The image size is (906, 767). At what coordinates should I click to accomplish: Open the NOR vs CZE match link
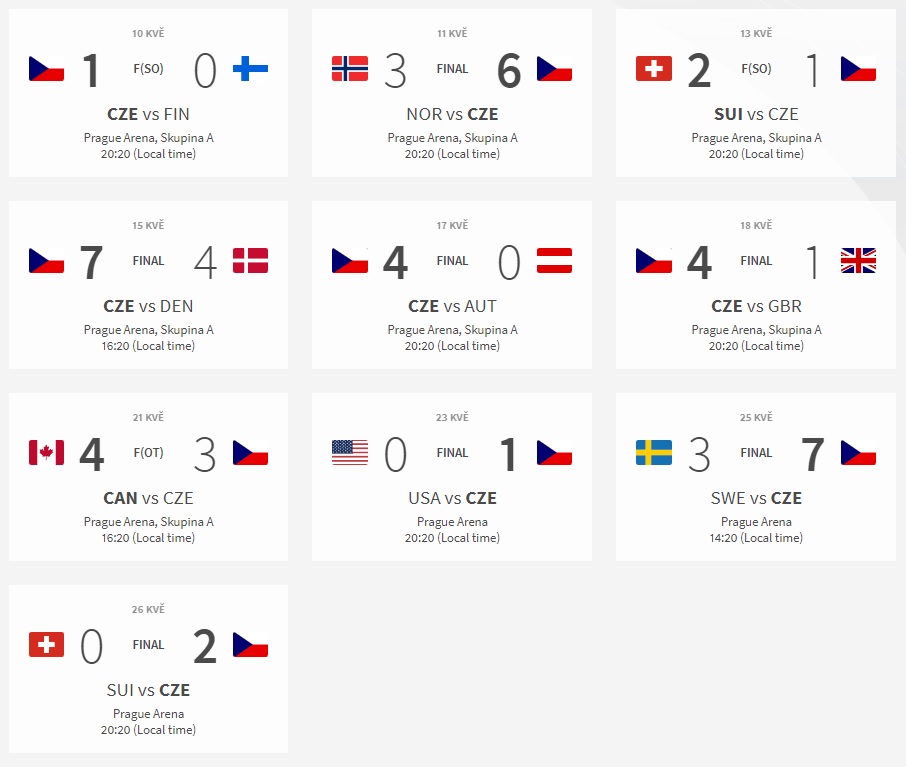452,114
